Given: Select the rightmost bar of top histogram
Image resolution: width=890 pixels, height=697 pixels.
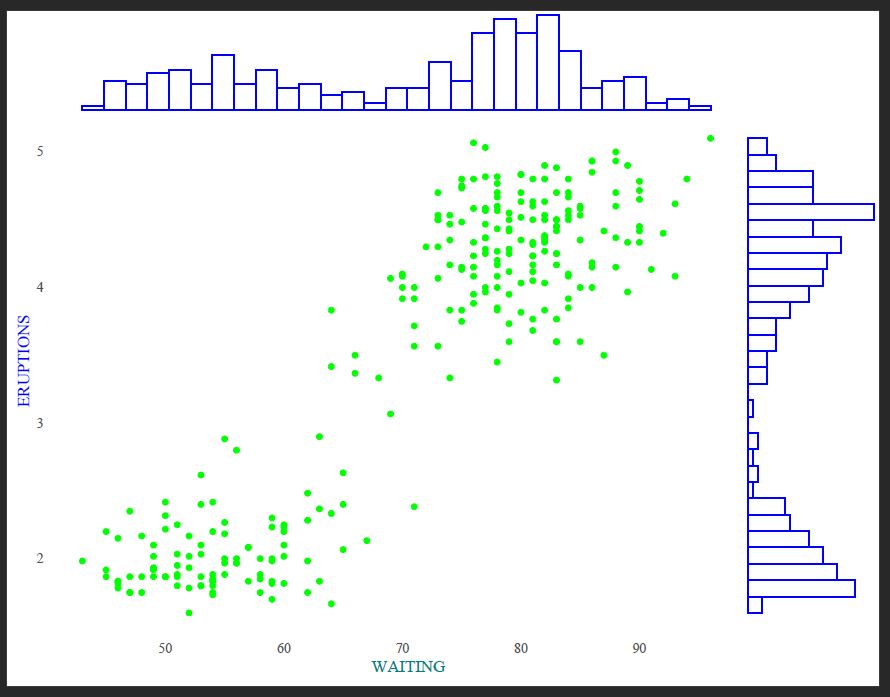Looking at the screenshot, I should pyautogui.click(x=700, y=107).
